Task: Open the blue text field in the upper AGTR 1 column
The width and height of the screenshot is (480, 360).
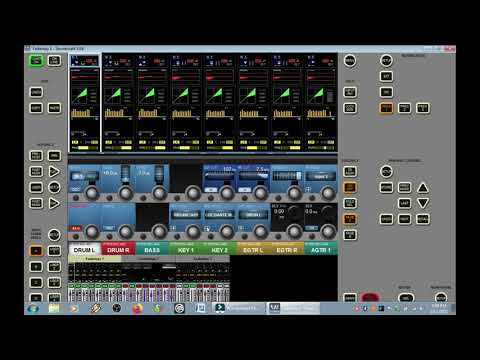Action: coord(321,177)
